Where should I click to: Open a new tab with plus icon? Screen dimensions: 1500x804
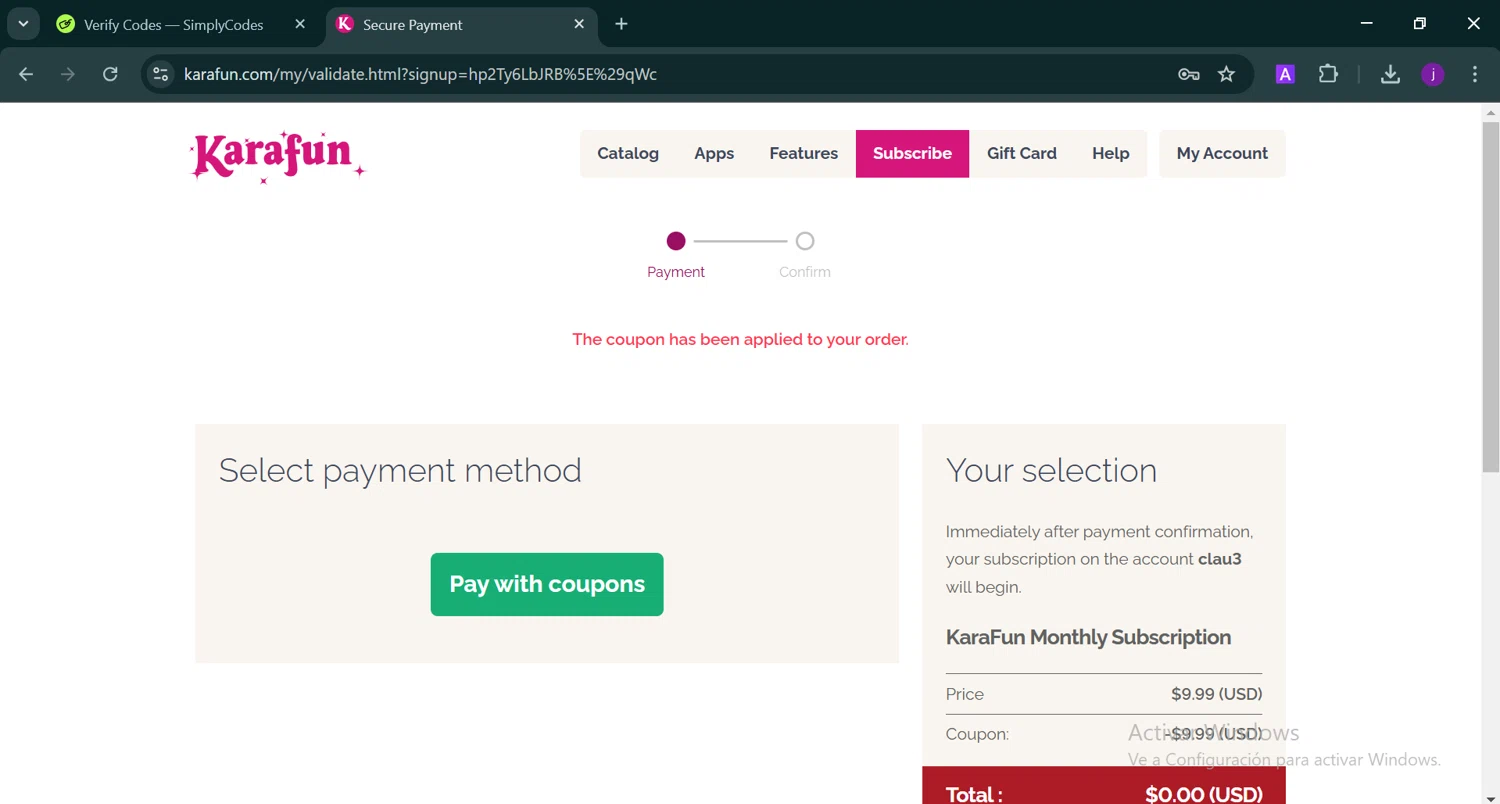621,24
